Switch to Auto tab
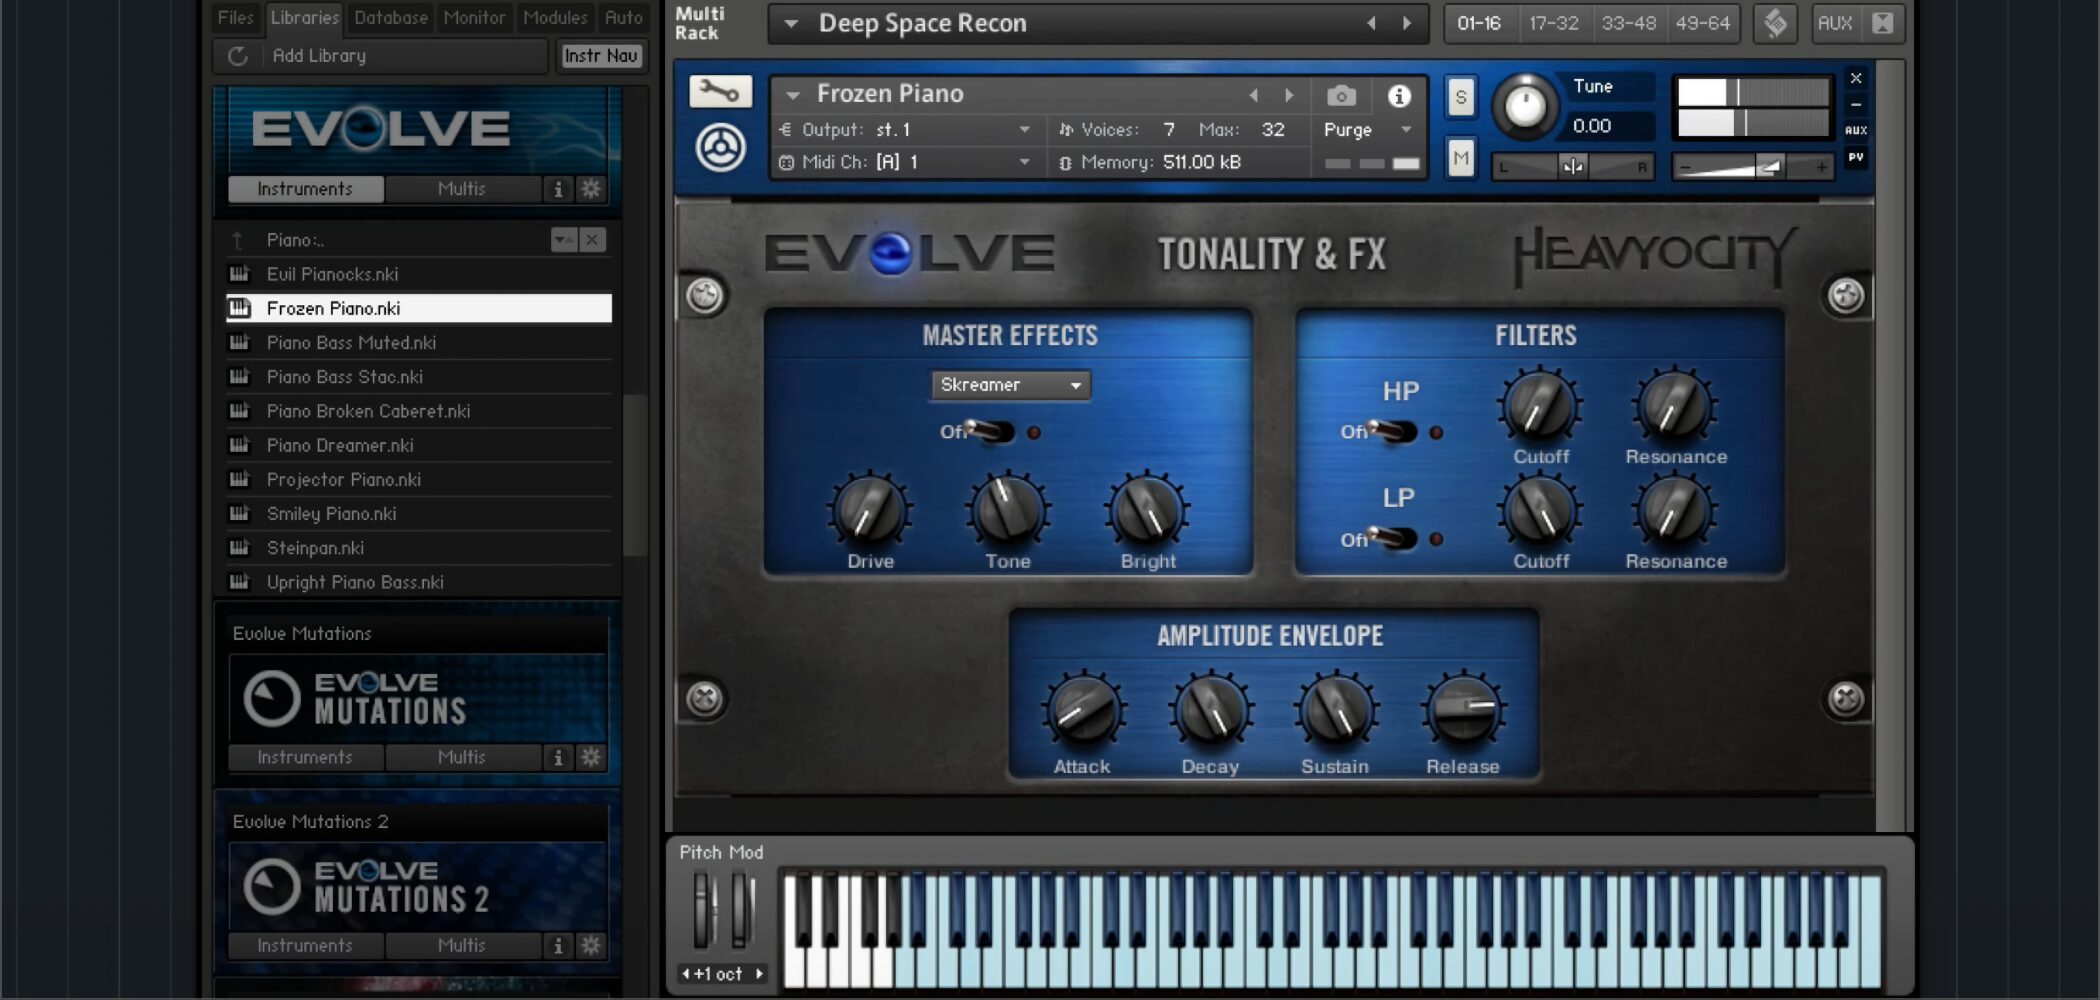This screenshot has height=1000, width=2100. [624, 17]
